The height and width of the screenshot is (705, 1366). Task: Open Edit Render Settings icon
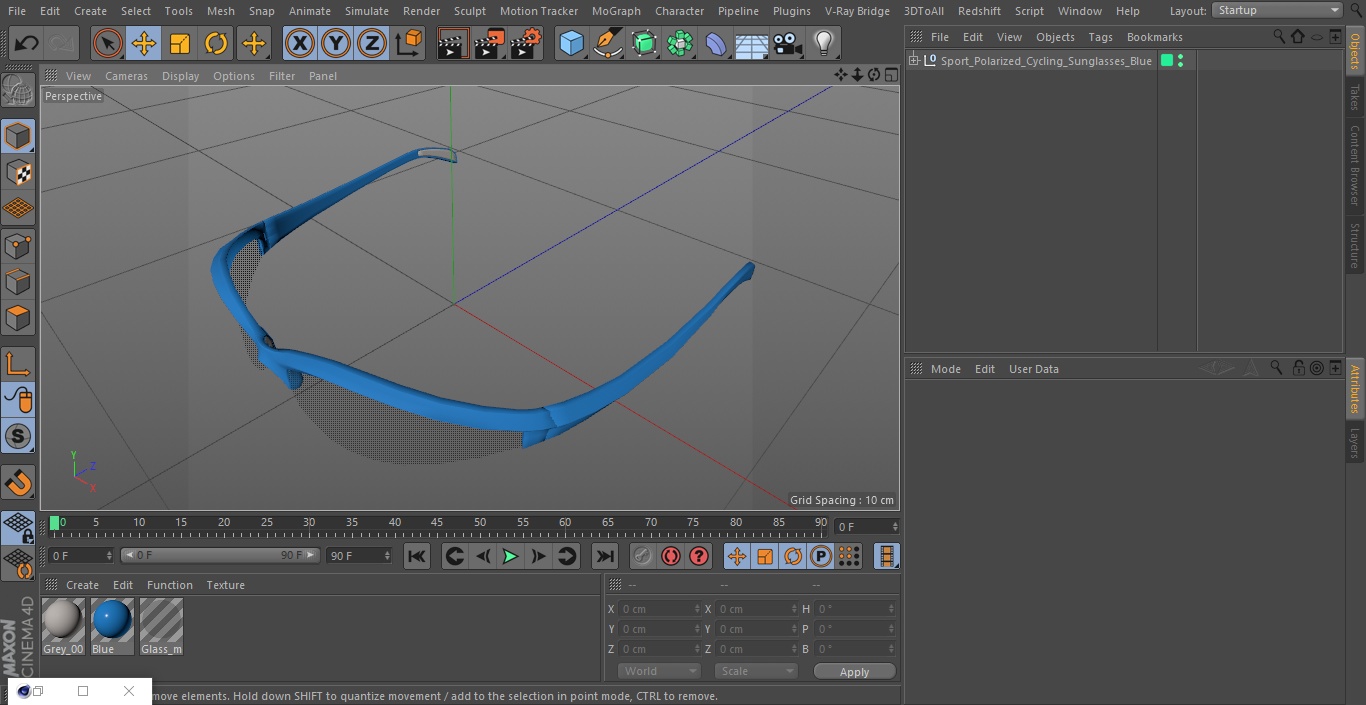(525, 44)
